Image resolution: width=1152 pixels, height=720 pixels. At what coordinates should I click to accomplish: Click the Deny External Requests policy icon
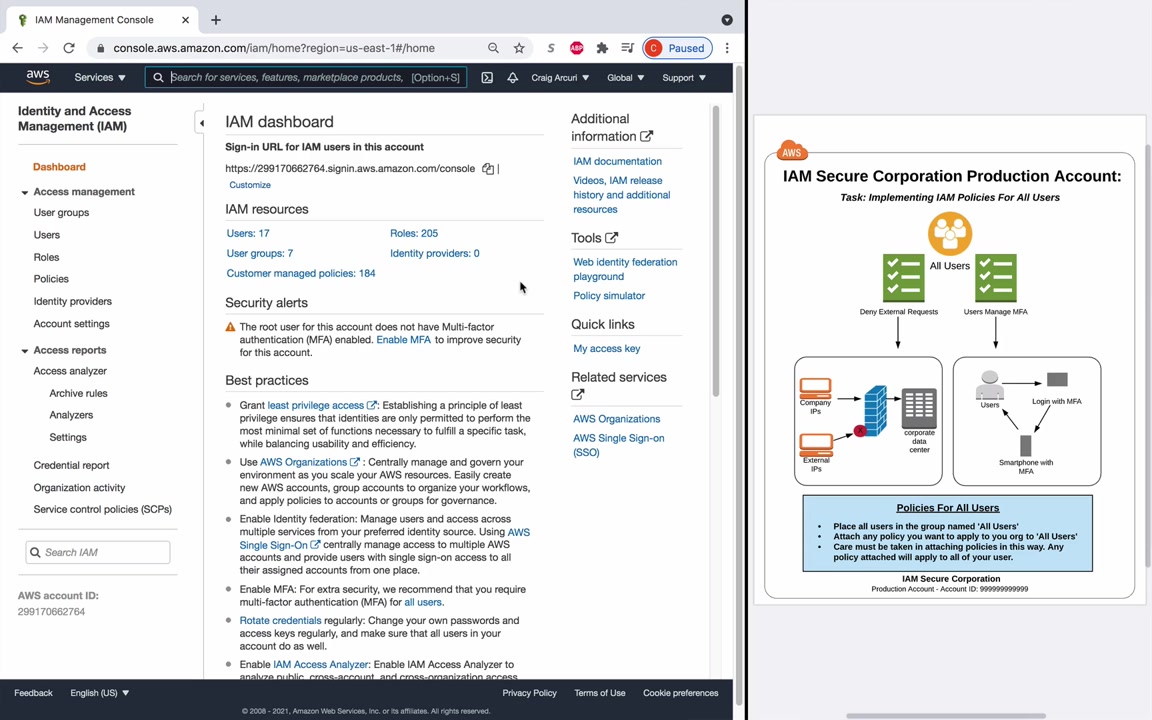click(x=903, y=278)
